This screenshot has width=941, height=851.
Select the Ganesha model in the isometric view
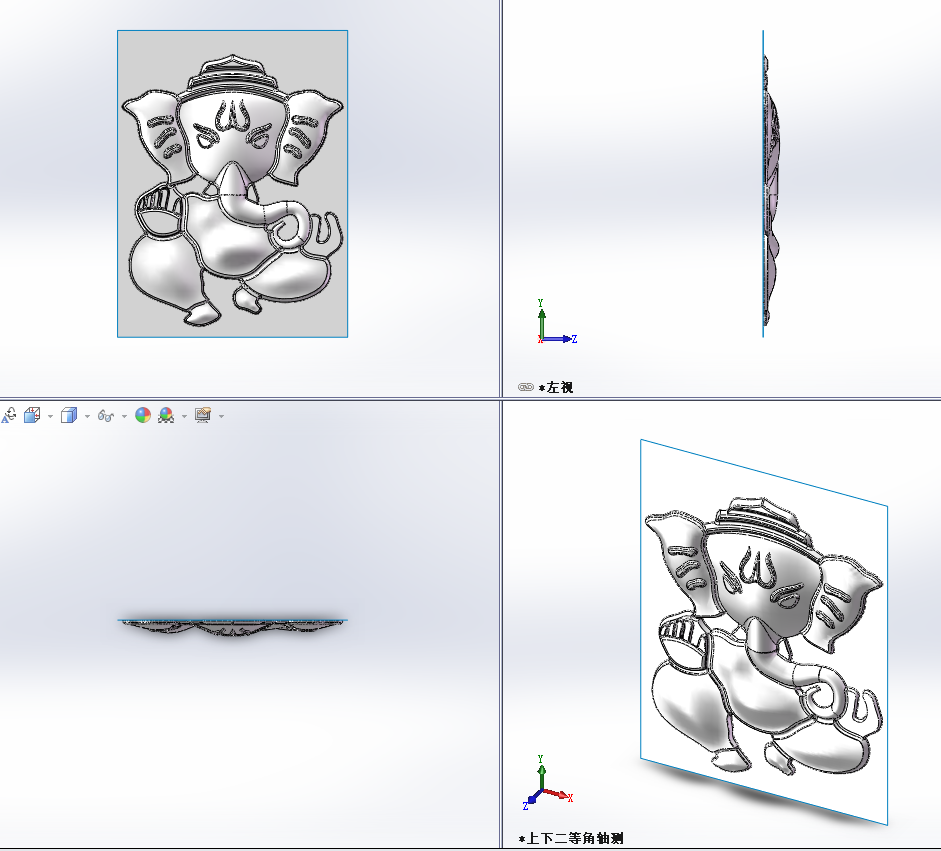click(763, 635)
